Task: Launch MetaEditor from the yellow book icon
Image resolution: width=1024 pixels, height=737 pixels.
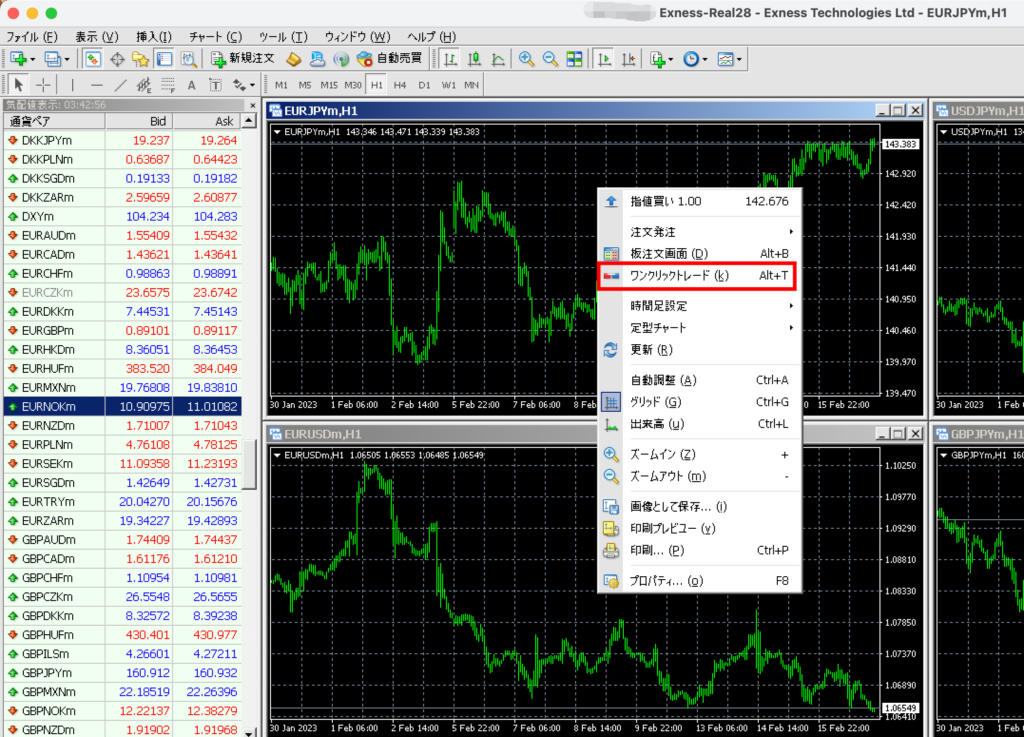Action: [x=293, y=59]
